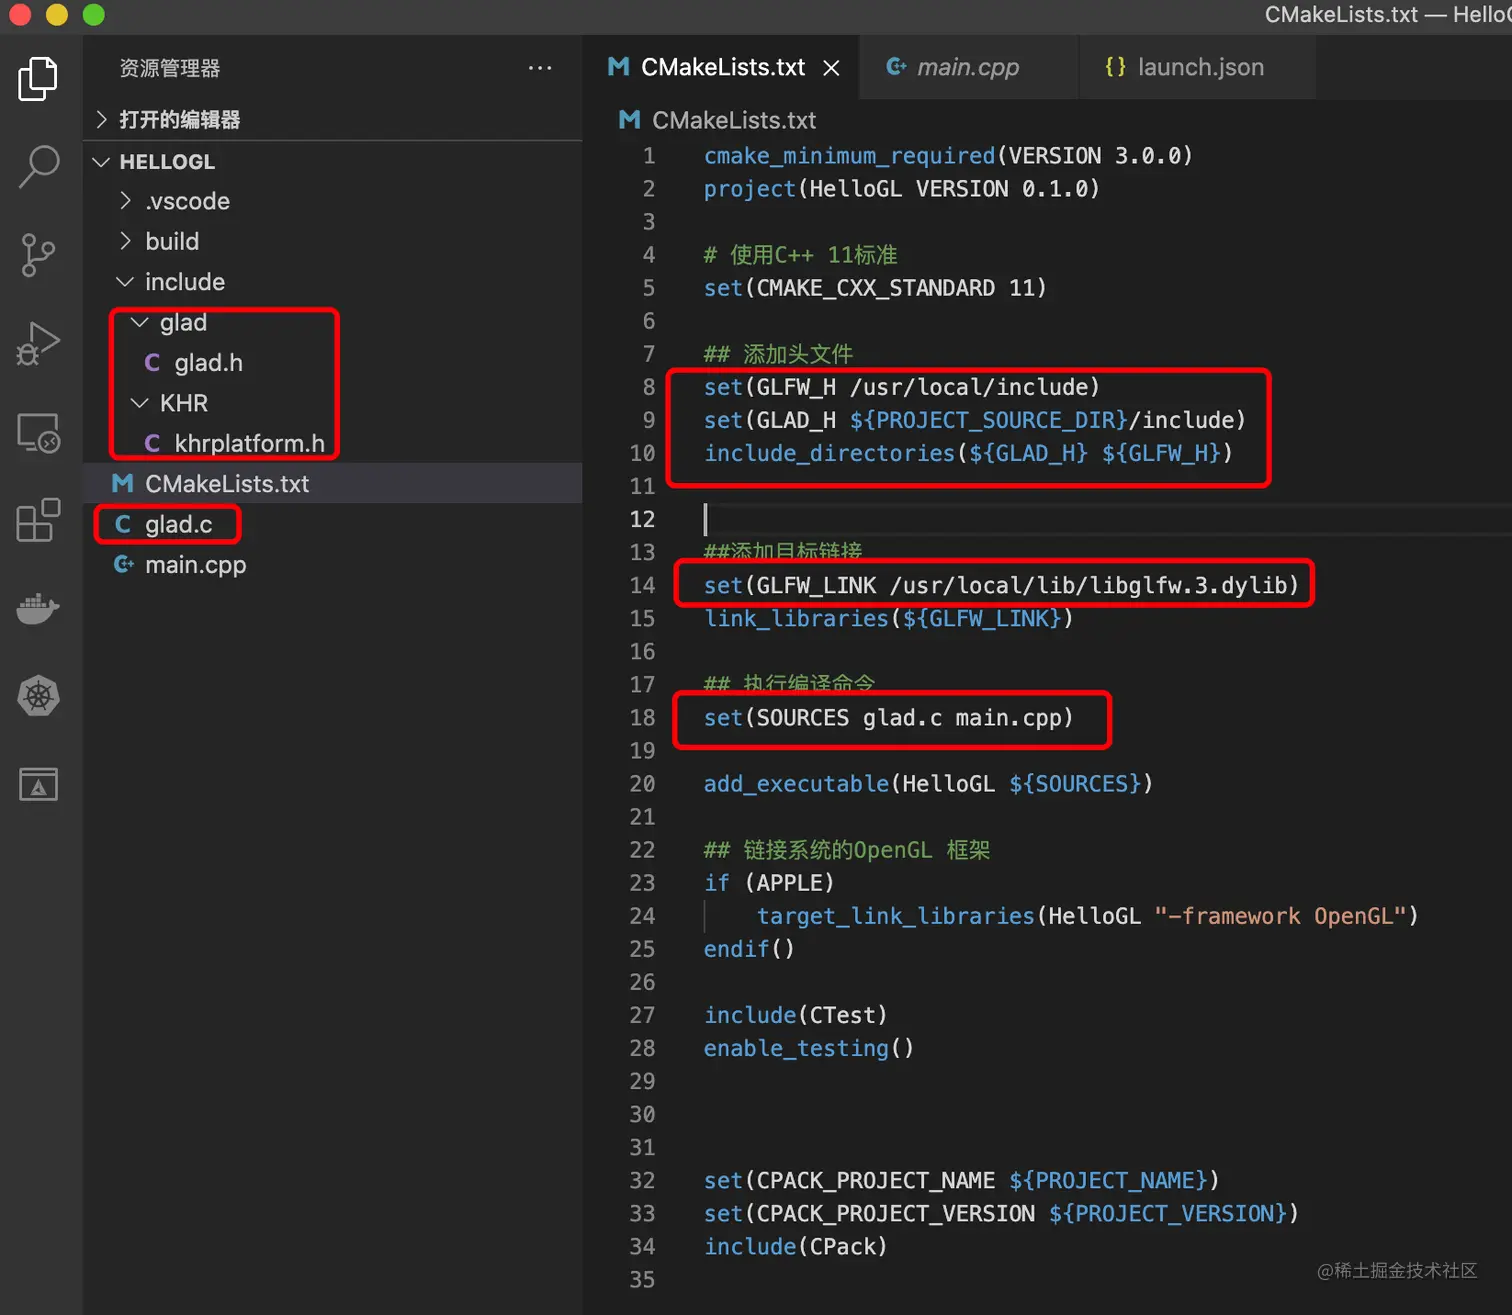Close the CMakeLists.txt editor tab

click(x=831, y=68)
